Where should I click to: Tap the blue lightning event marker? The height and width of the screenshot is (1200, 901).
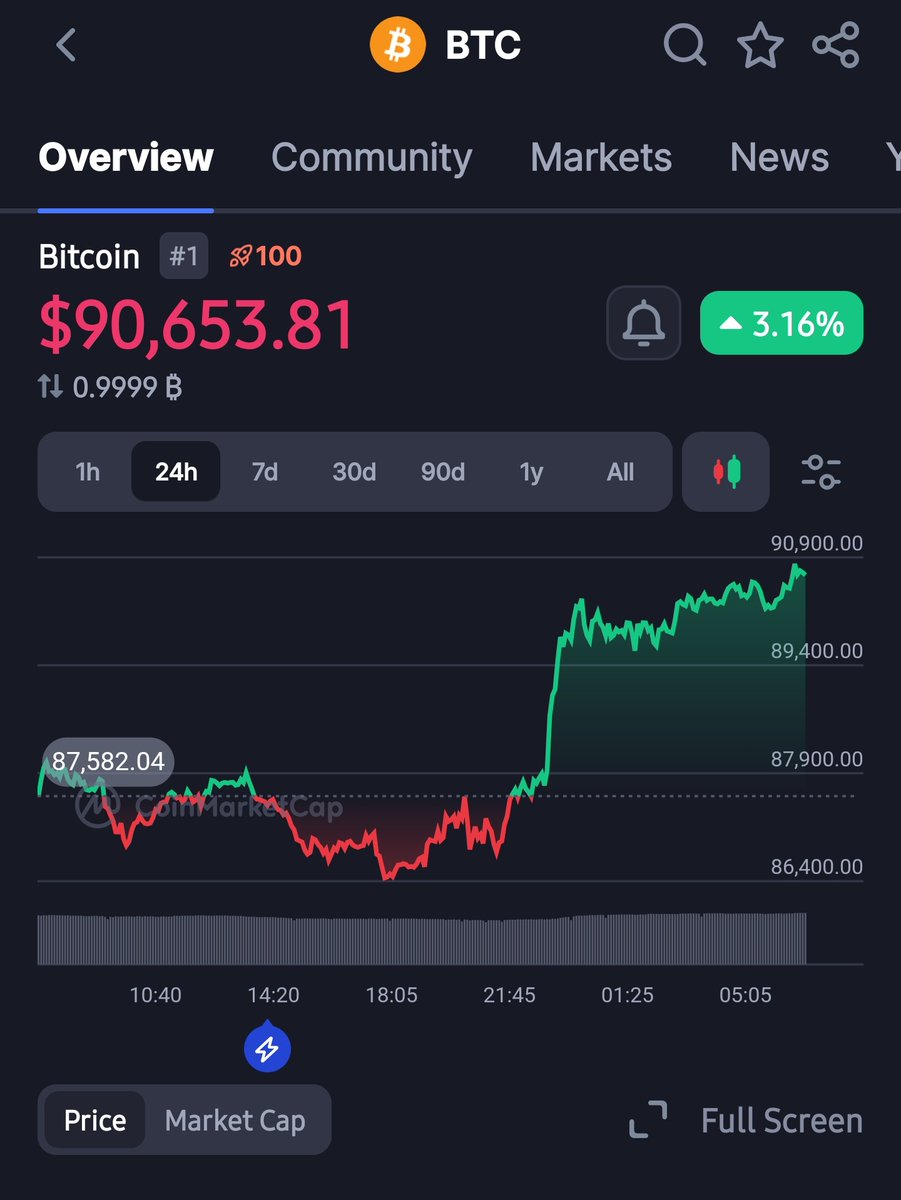coord(267,1049)
